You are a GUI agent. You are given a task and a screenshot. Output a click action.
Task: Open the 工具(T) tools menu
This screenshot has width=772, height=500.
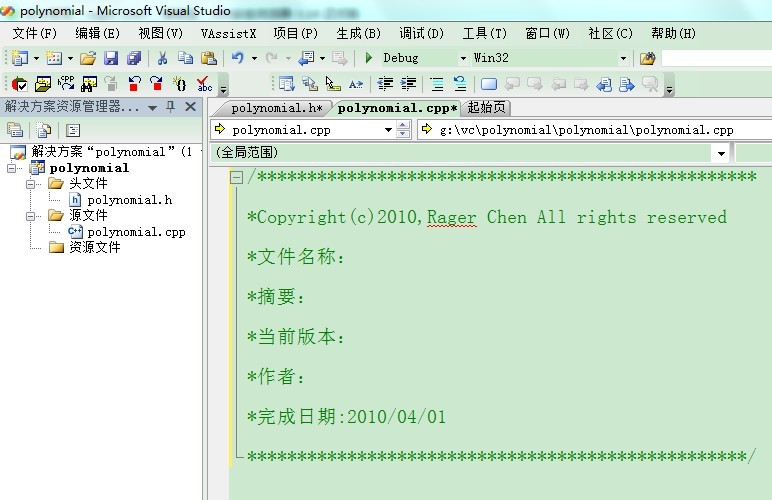pyautogui.click(x=484, y=33)
